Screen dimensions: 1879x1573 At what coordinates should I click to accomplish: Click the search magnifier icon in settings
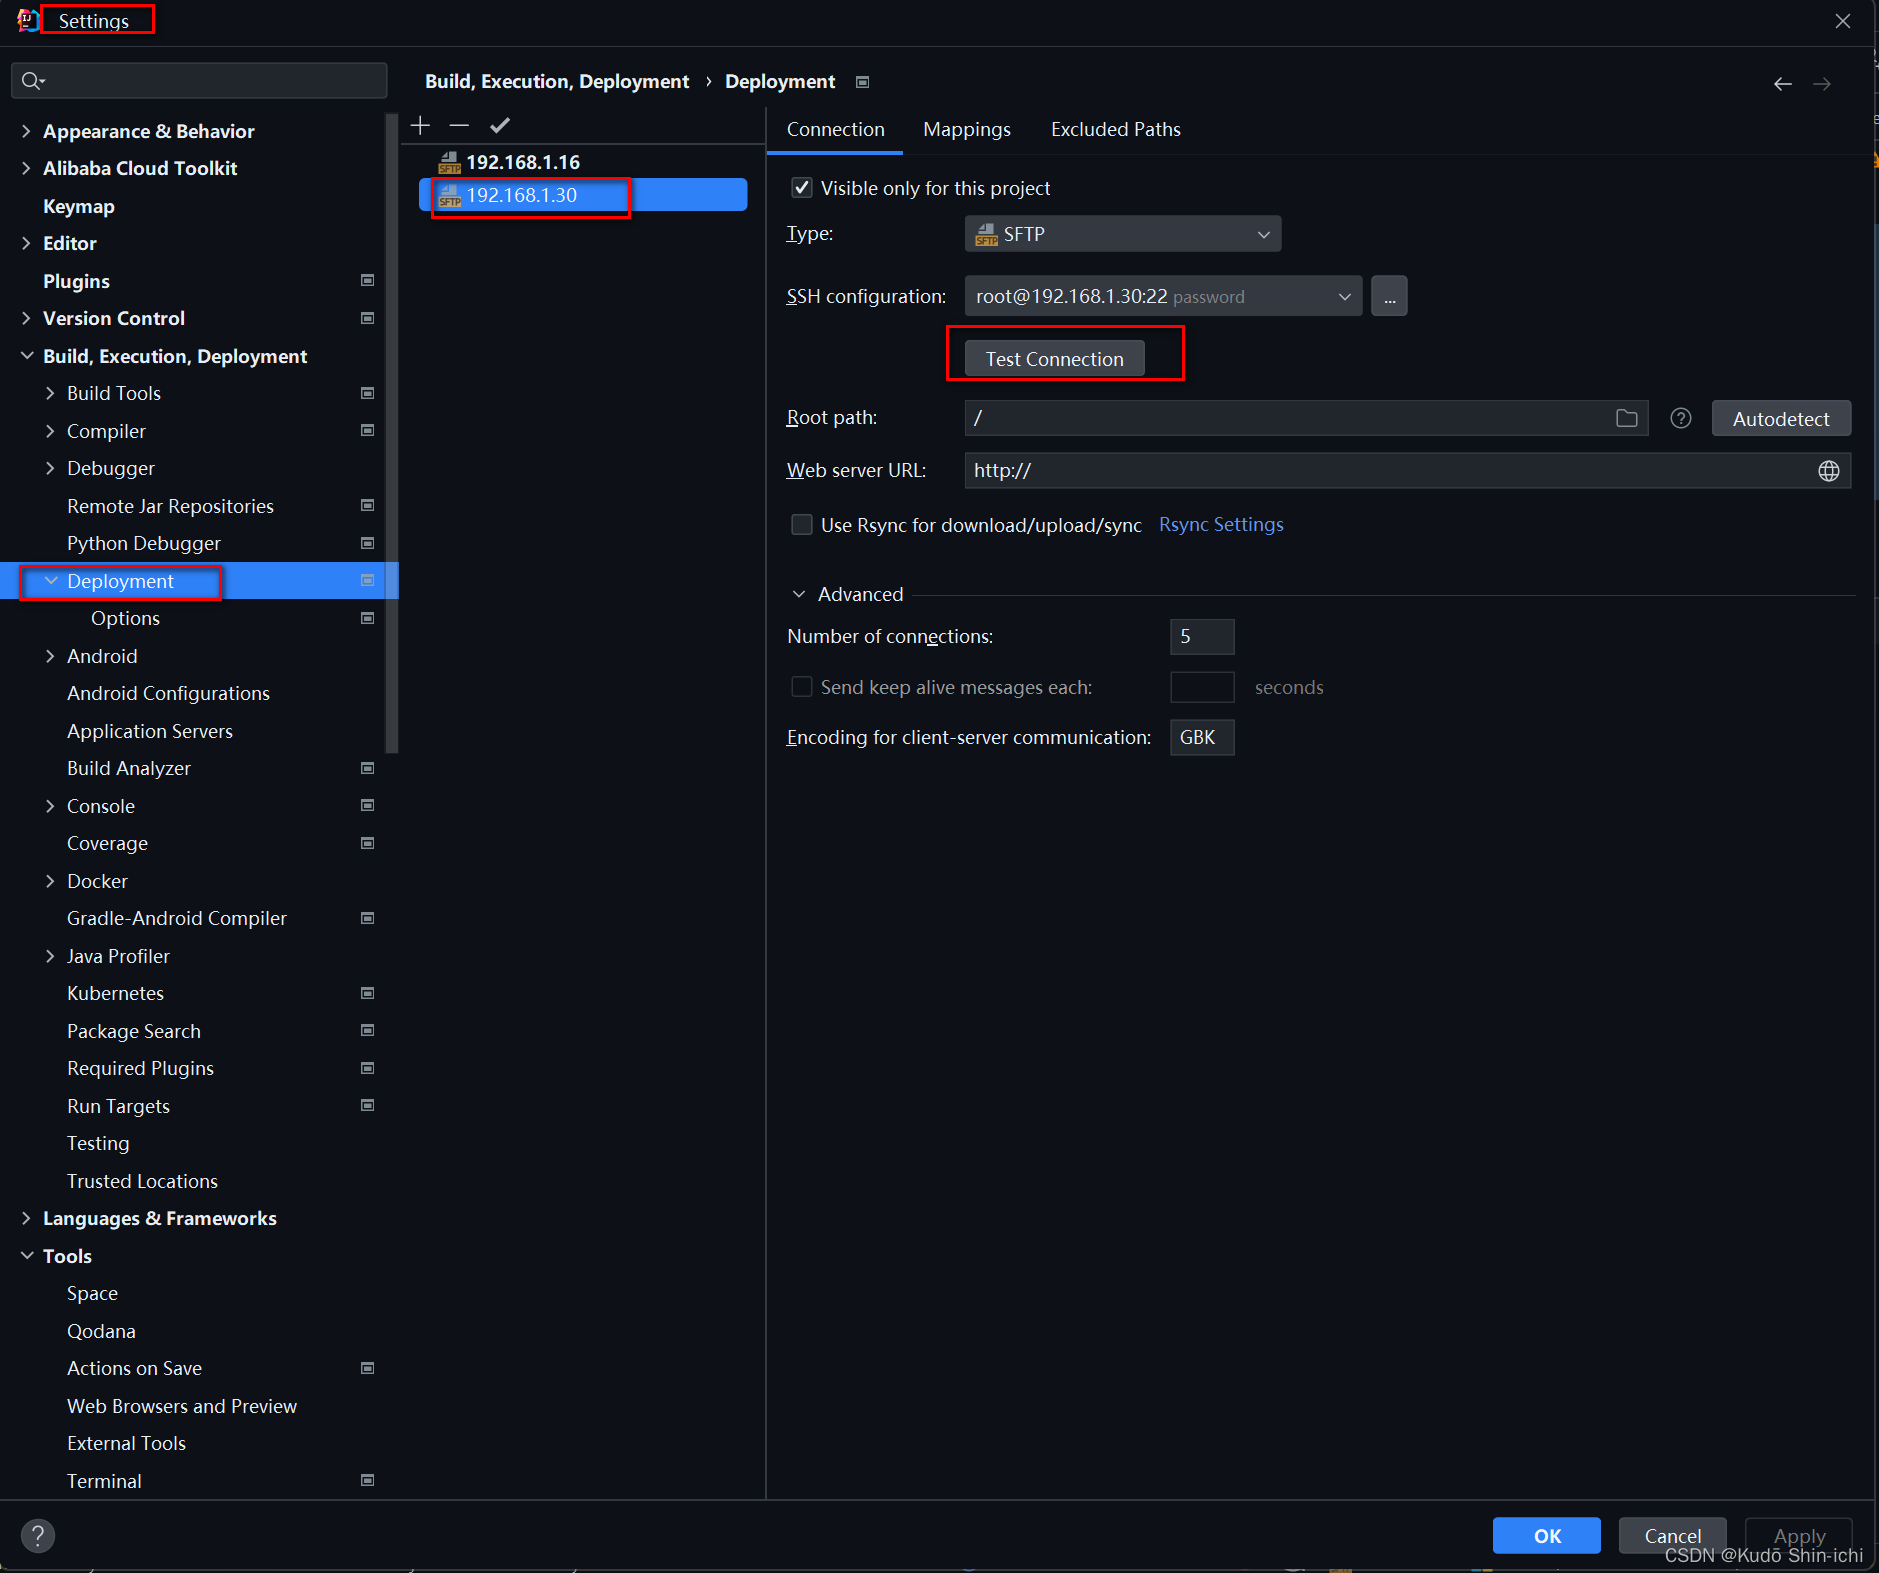33,81
